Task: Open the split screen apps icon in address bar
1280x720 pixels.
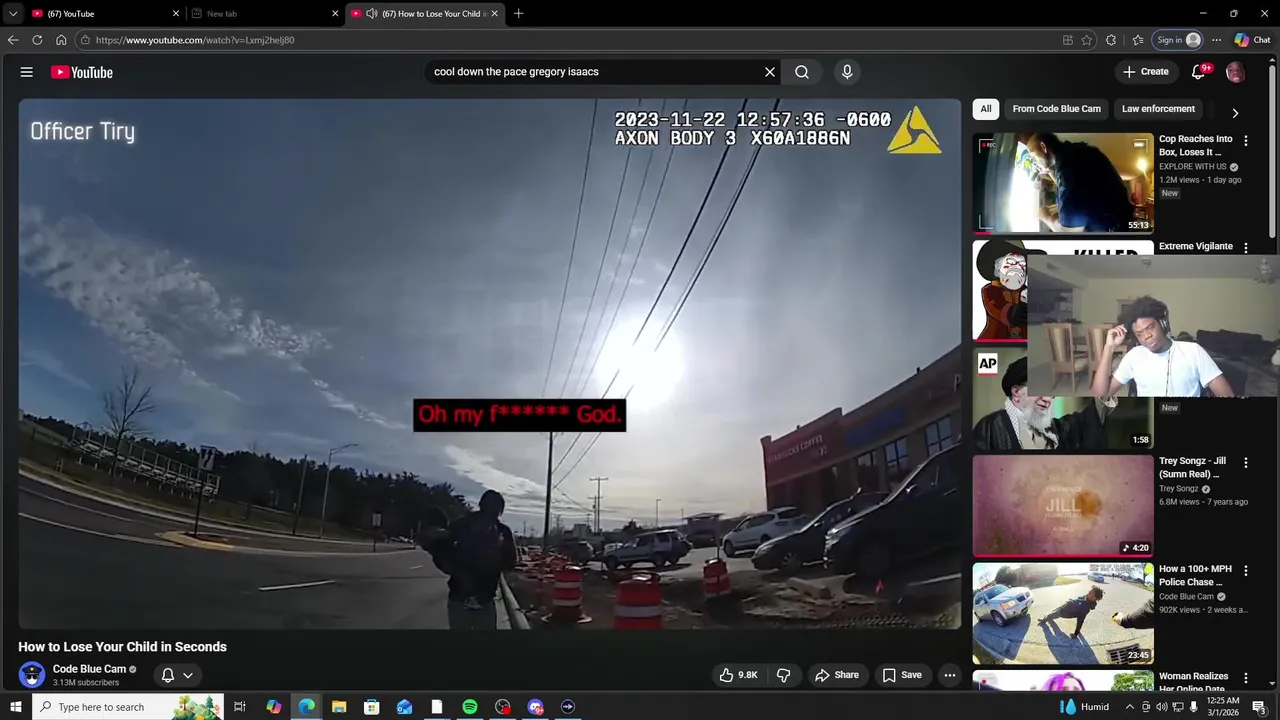Action: (1068, 40)
